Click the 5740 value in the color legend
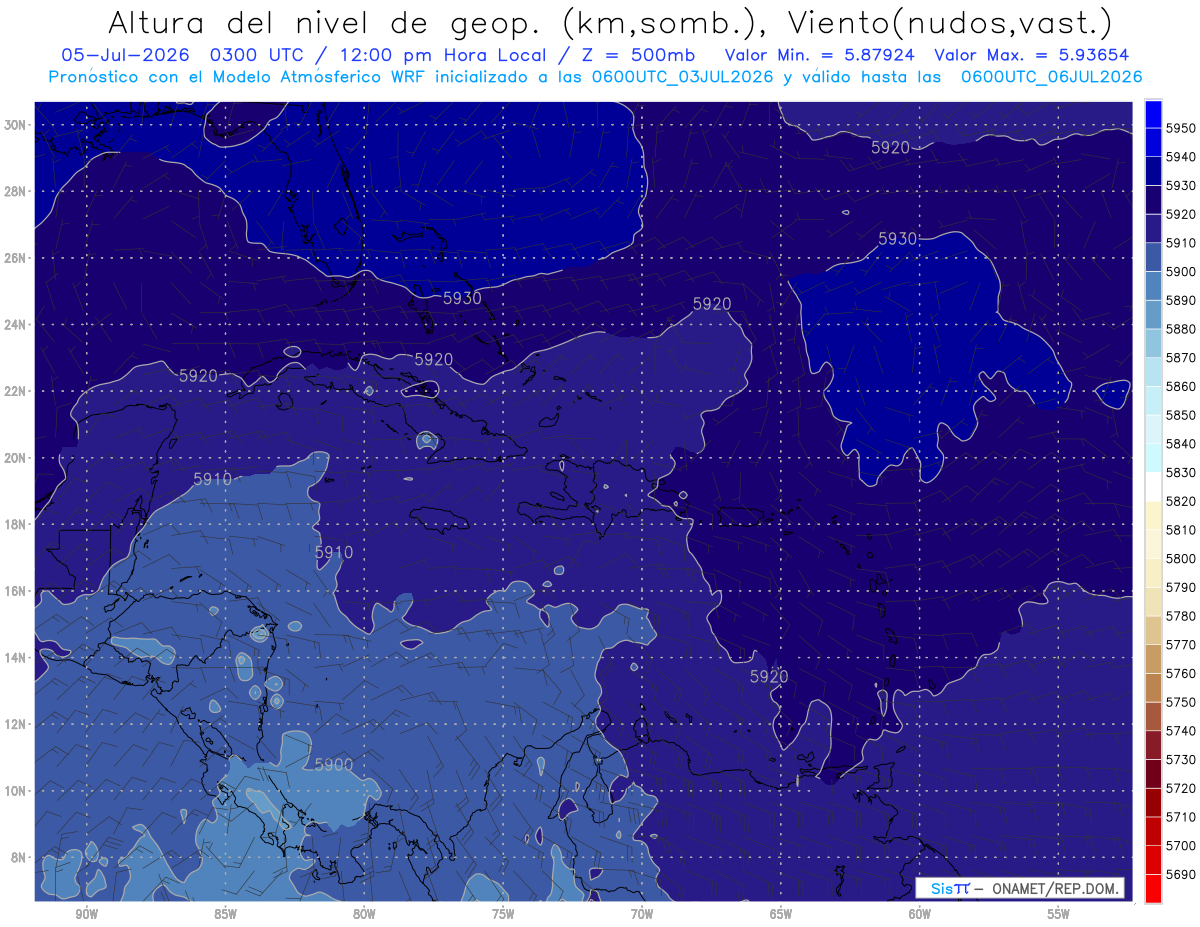This screenshot has width=1200, height=927. click(x=1180, y=731)
